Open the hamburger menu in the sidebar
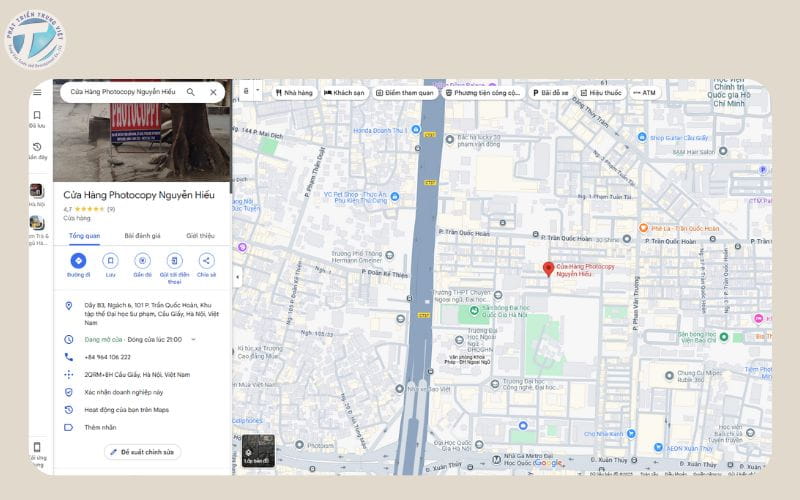The width and height of the screenshot is (800, 500). coord(37,92)
